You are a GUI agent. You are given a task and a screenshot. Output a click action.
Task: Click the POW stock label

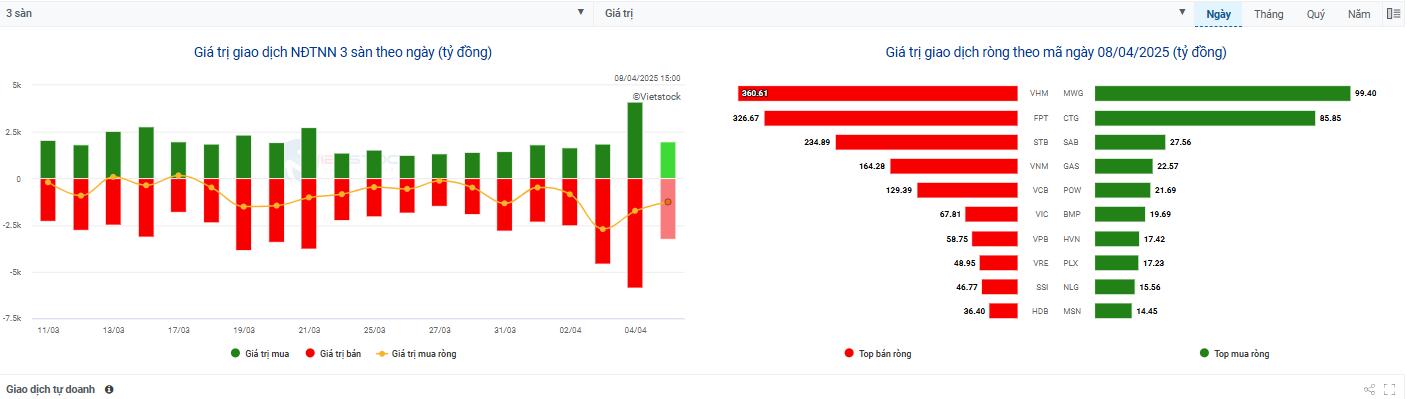tap(1072, 190)
